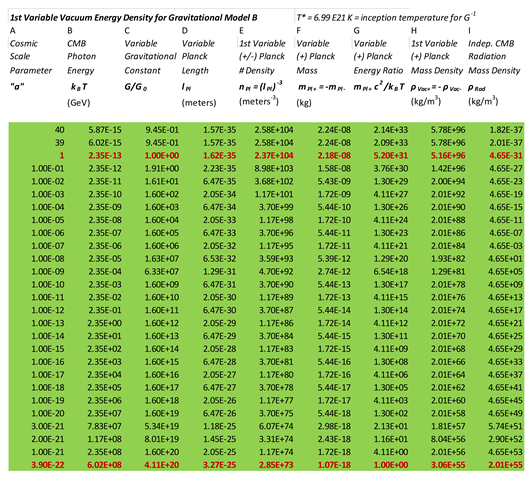Image resolution: width=531 pixels, height=480 pixels.
Task: Select the cell "3.00E-21"
Action: pyautogui.click(x=48, y=426)
